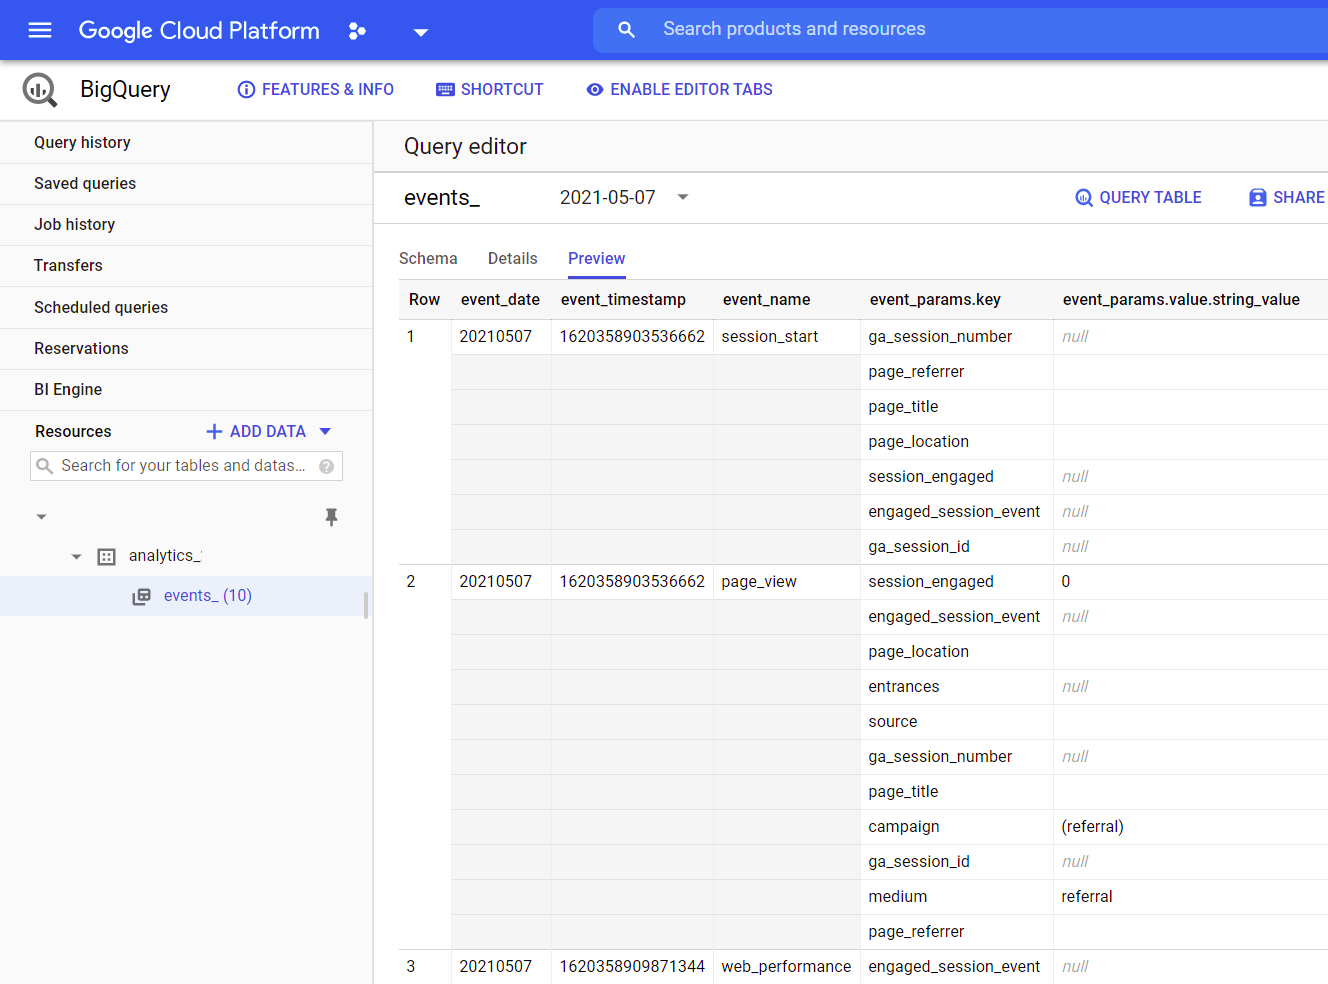The image size is (1328, 984).
Task: Click Enable Editor Tabs
Action: click(680, 90)
